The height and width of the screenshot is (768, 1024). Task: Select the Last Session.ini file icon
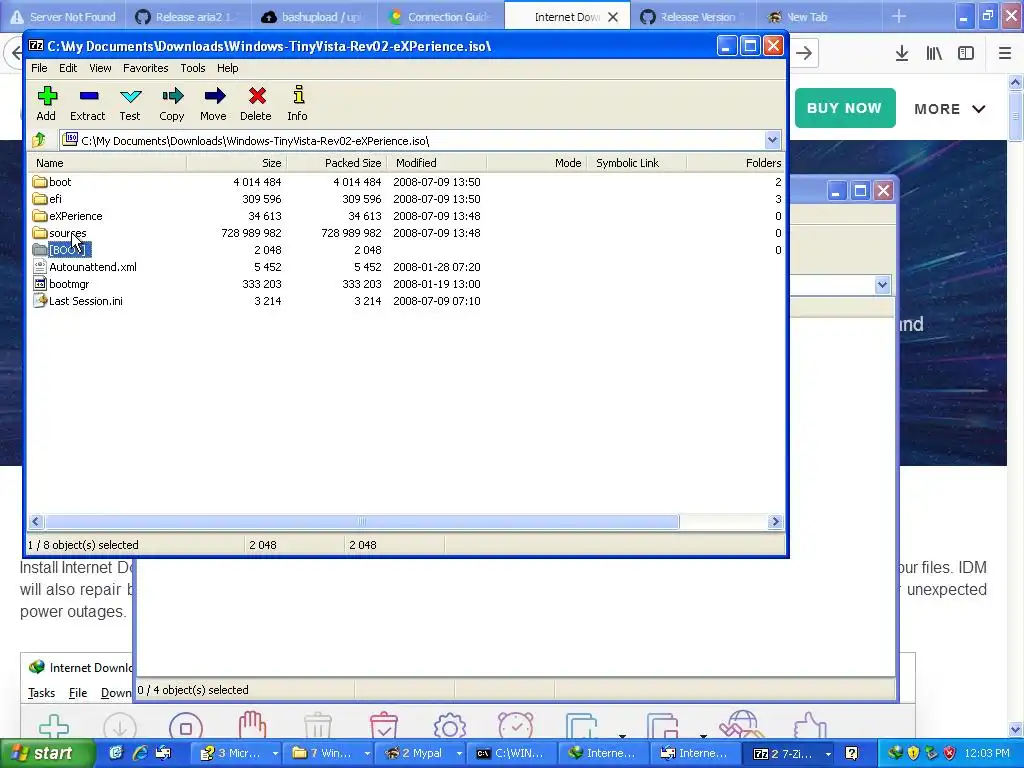tap(40, 301)
